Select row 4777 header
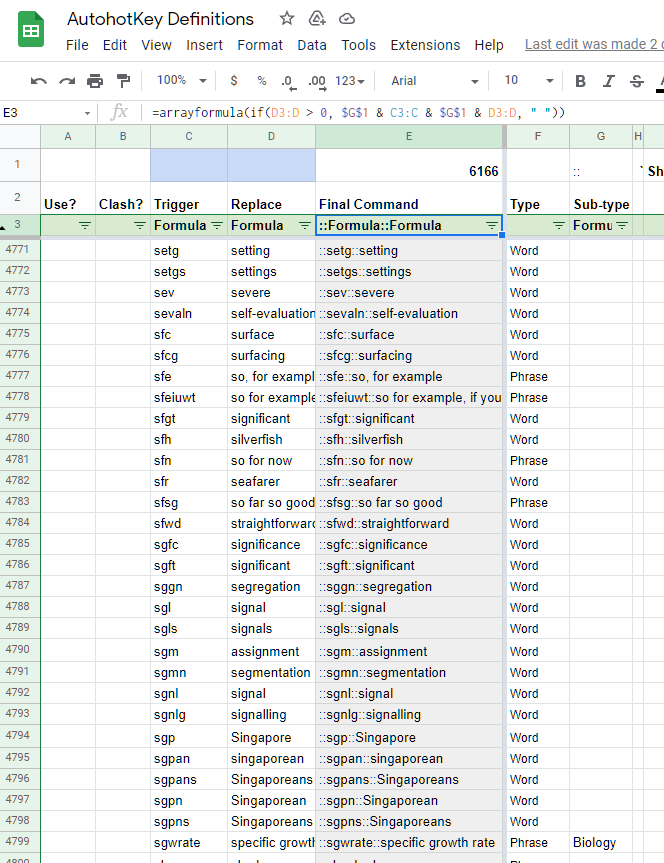 (x=18, y=375)
